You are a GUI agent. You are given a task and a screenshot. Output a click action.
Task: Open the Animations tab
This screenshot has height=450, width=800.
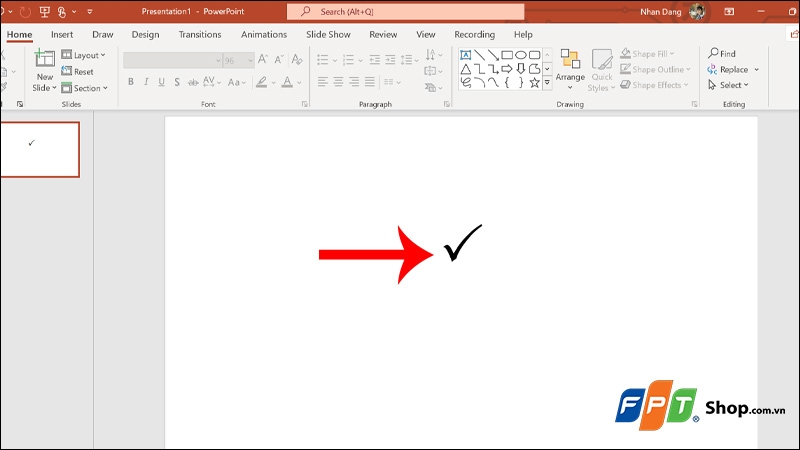click(264, 34)
